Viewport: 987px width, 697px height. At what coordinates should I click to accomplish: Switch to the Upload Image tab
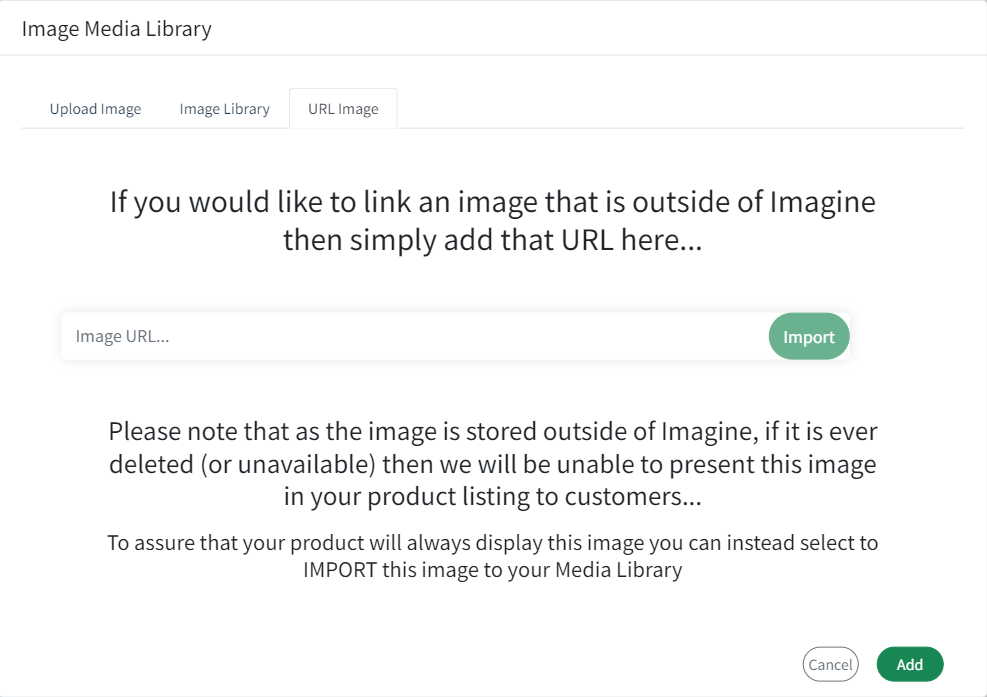coord(95,109)
